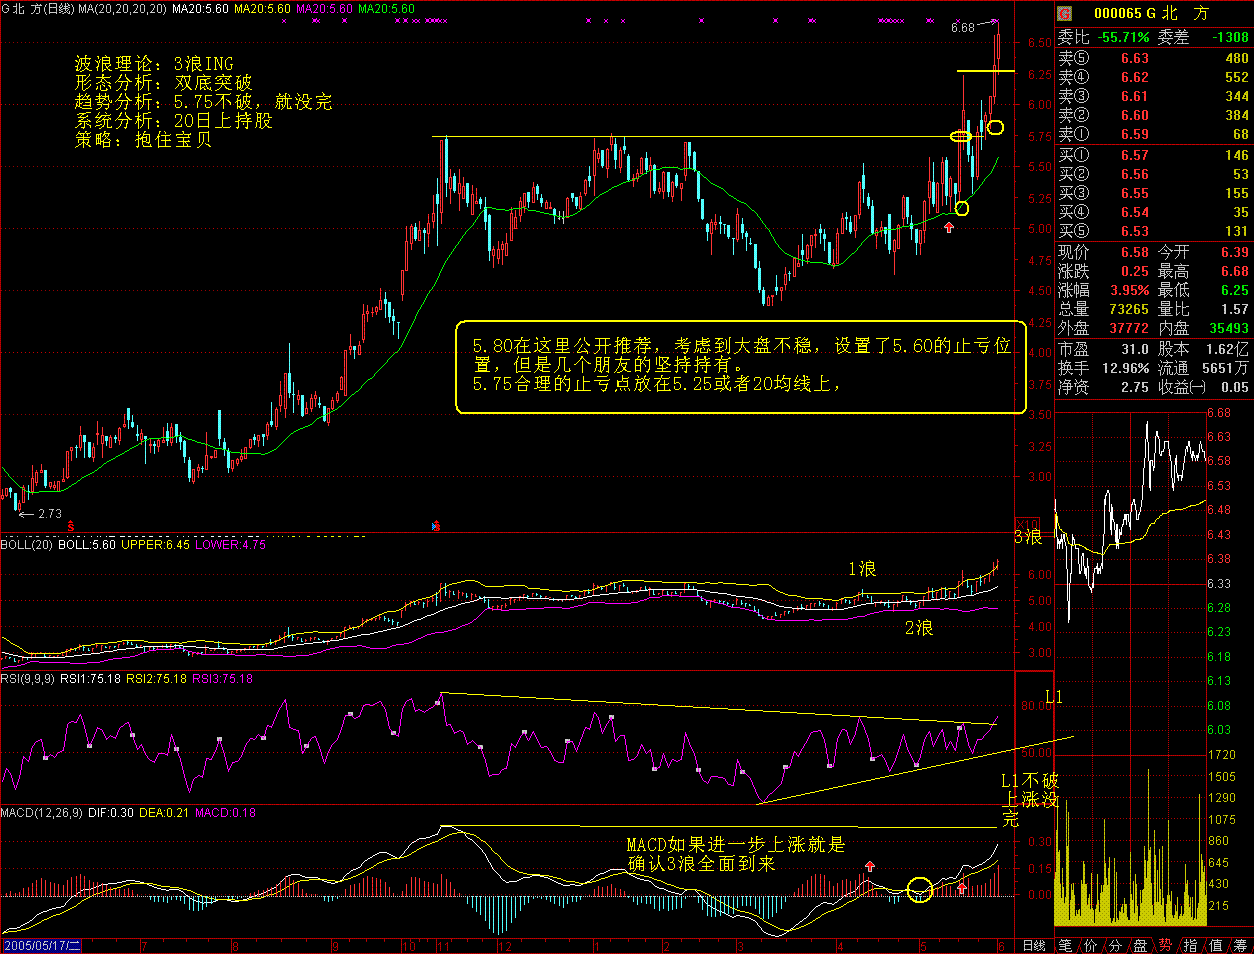Screen dimensions: 1254x954
Task: Select the 卖⑤ ask row at 6.63
Action: pyautogui.click(x=1154, y=58)
